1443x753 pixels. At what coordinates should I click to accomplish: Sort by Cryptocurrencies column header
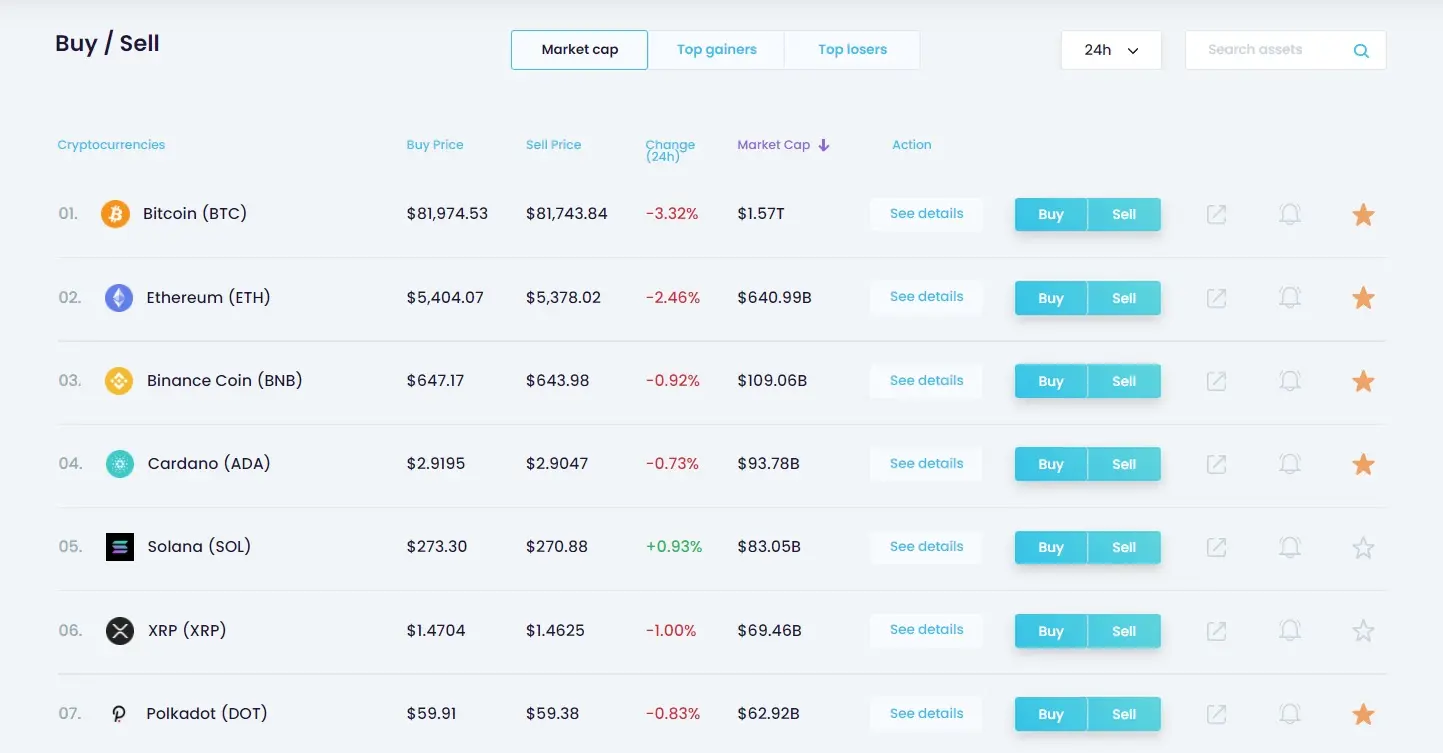click(111, 145)
